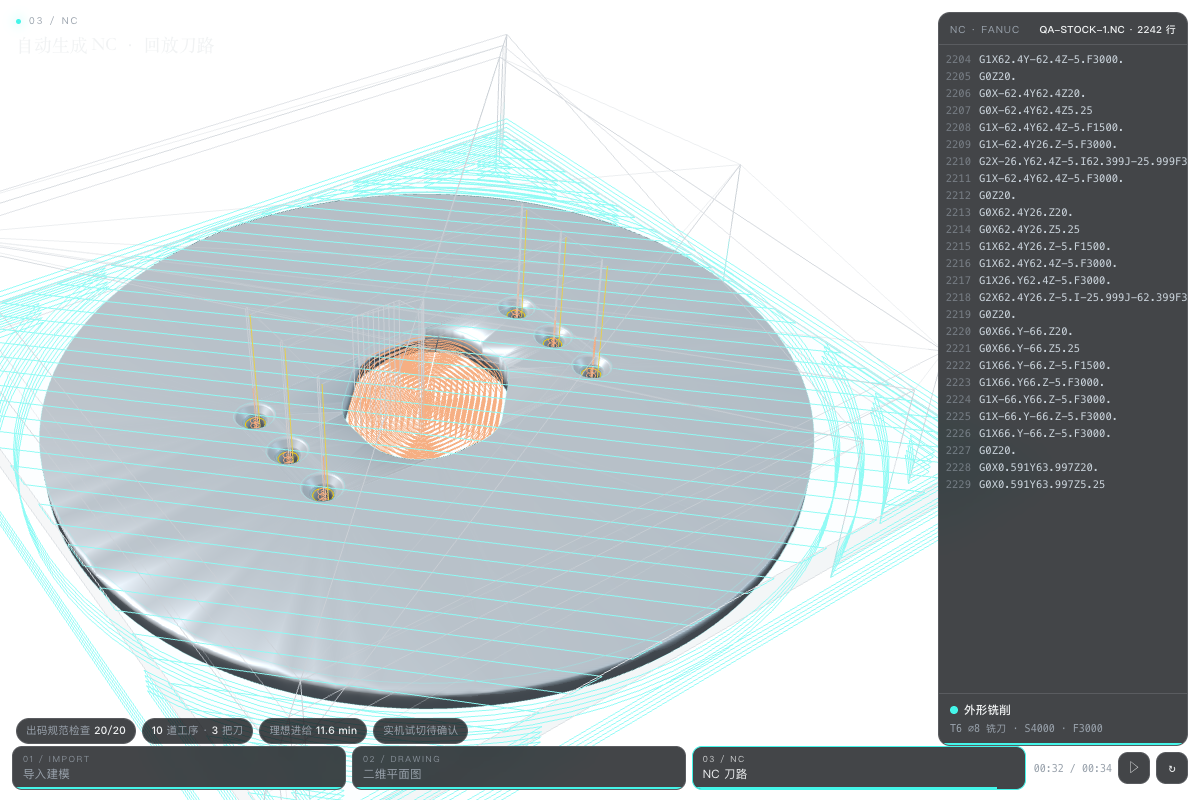Start toolpath playback with the play button

tap(1133, 768)
